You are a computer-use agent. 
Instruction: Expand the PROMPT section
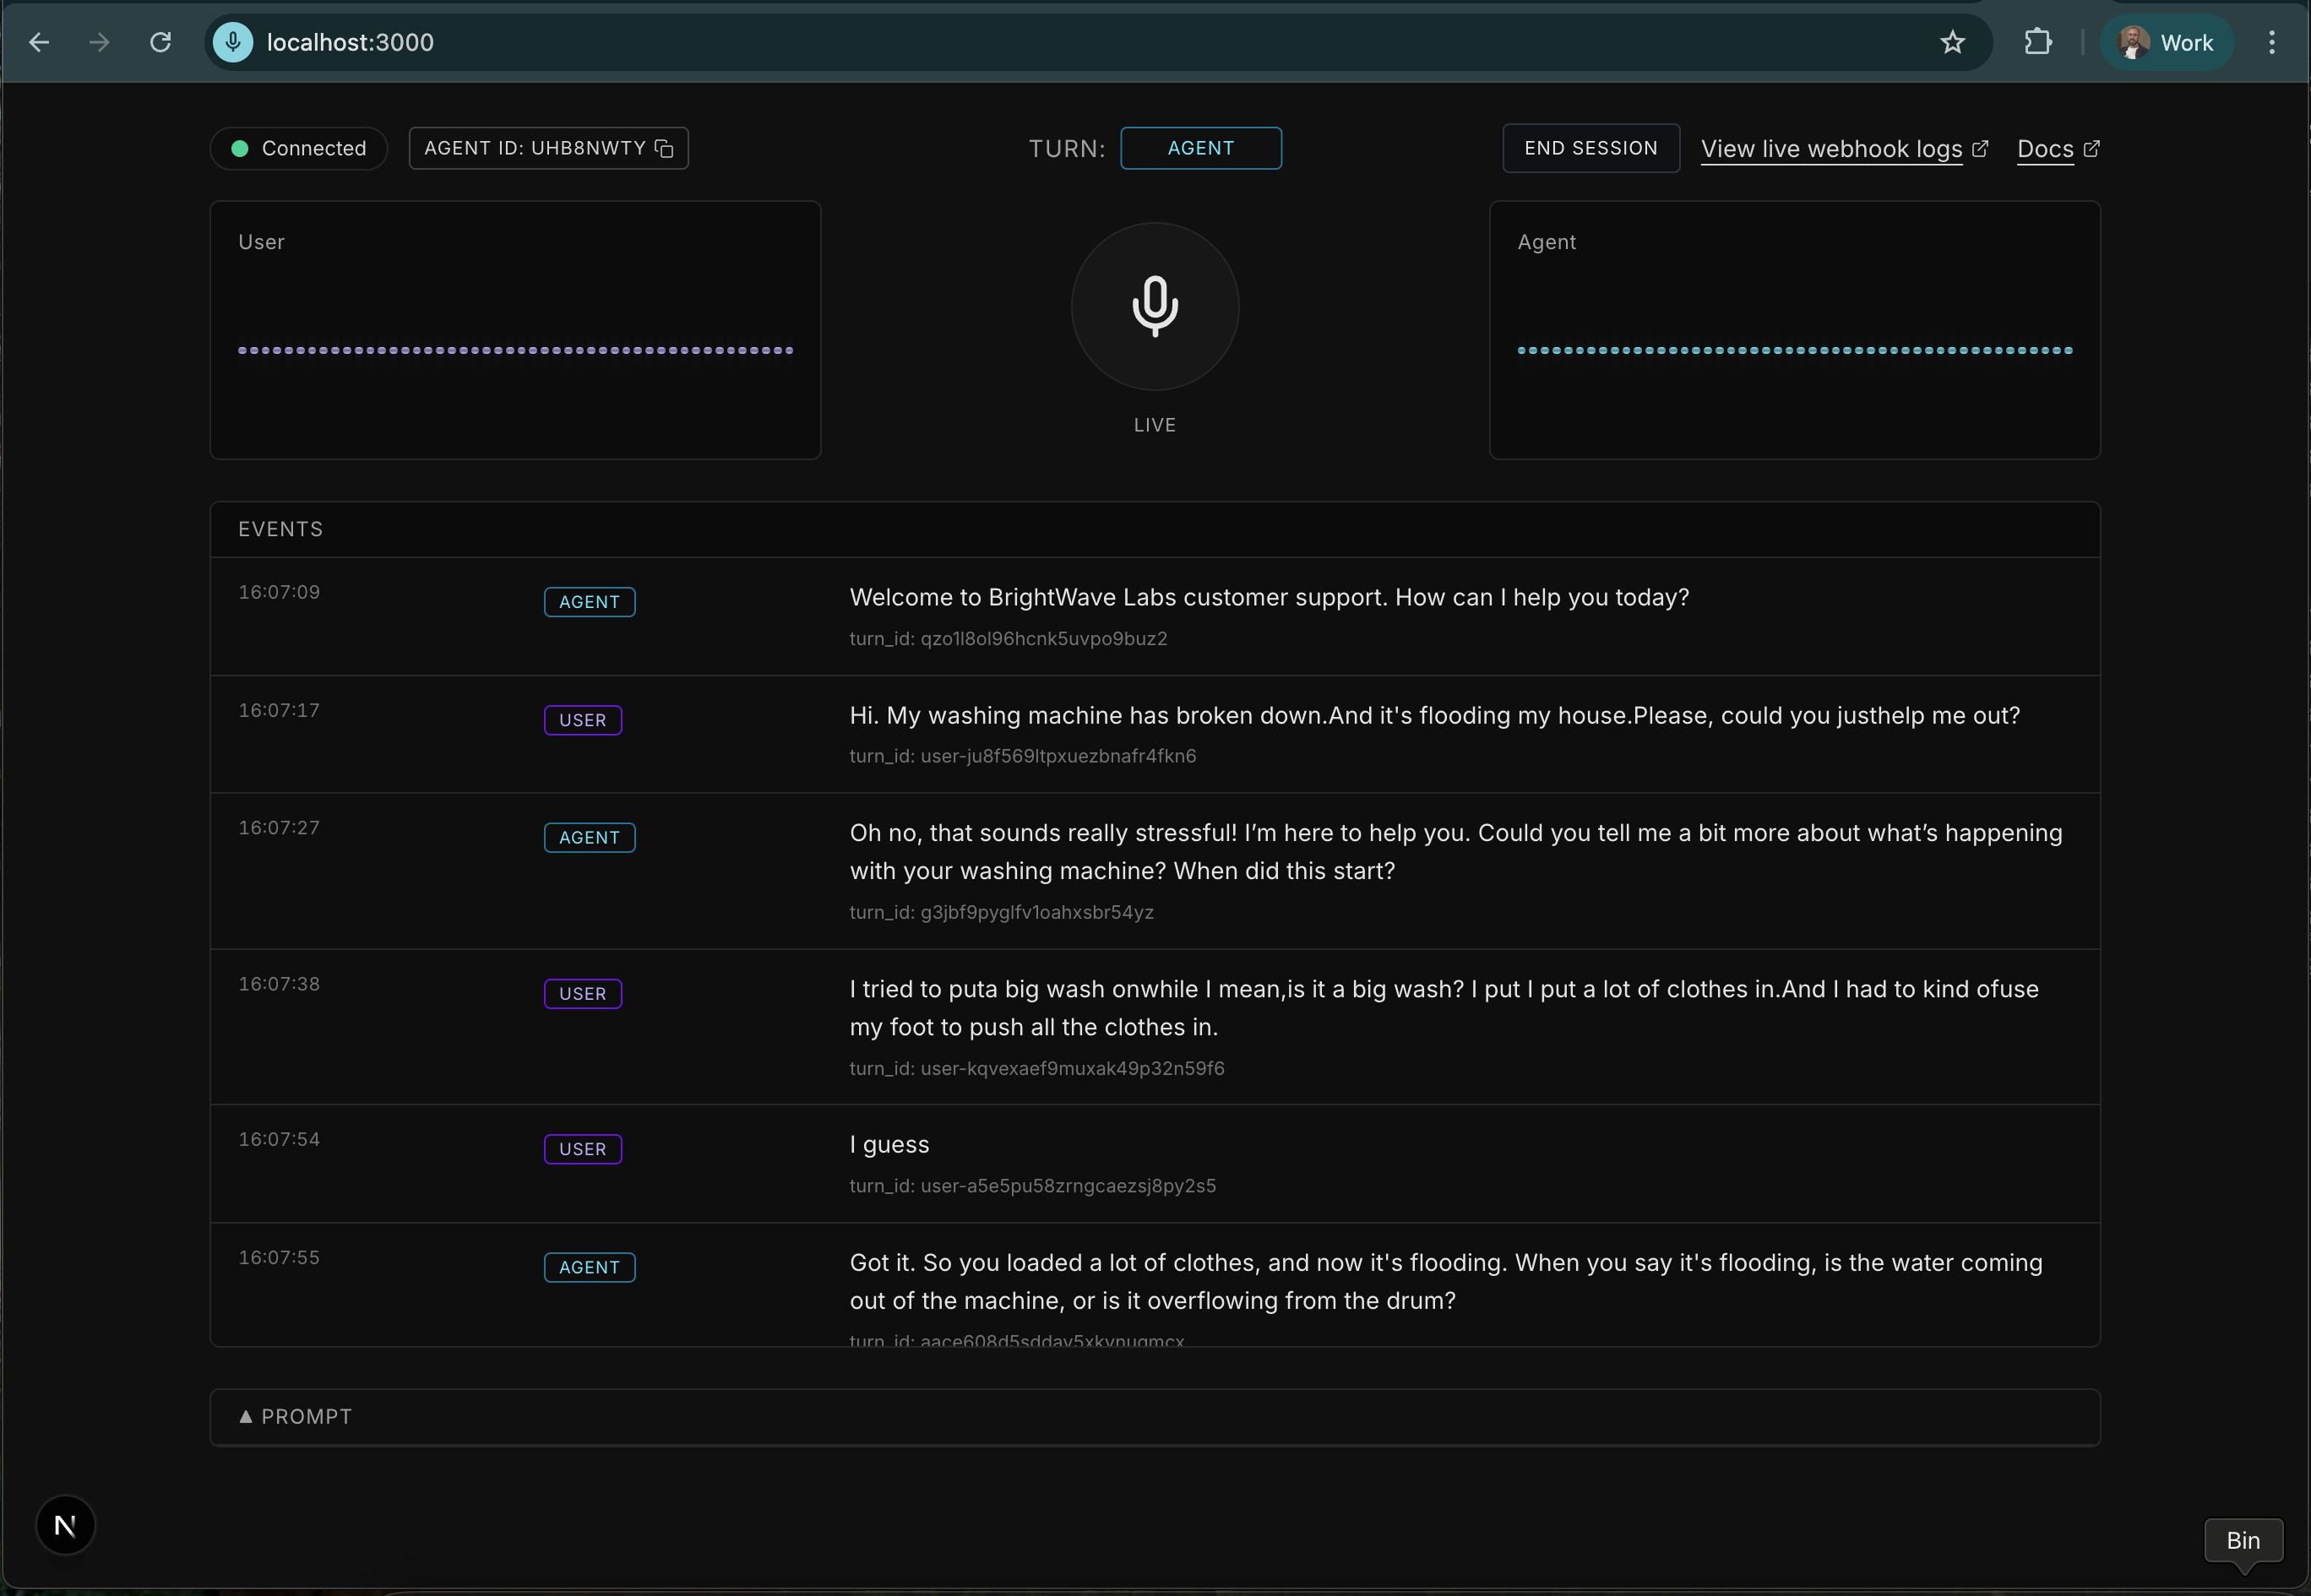pos(296,1416)
